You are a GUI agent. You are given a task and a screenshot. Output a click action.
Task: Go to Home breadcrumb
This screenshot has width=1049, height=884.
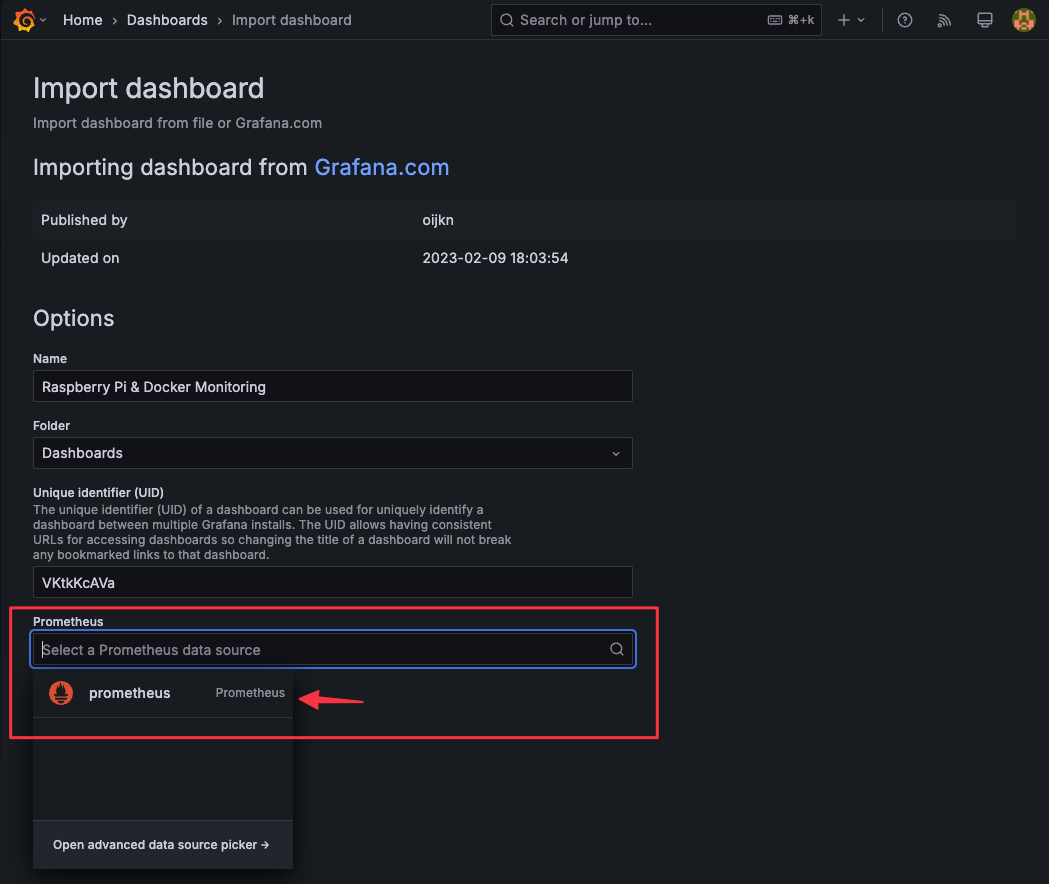click(x=82, y=20)
